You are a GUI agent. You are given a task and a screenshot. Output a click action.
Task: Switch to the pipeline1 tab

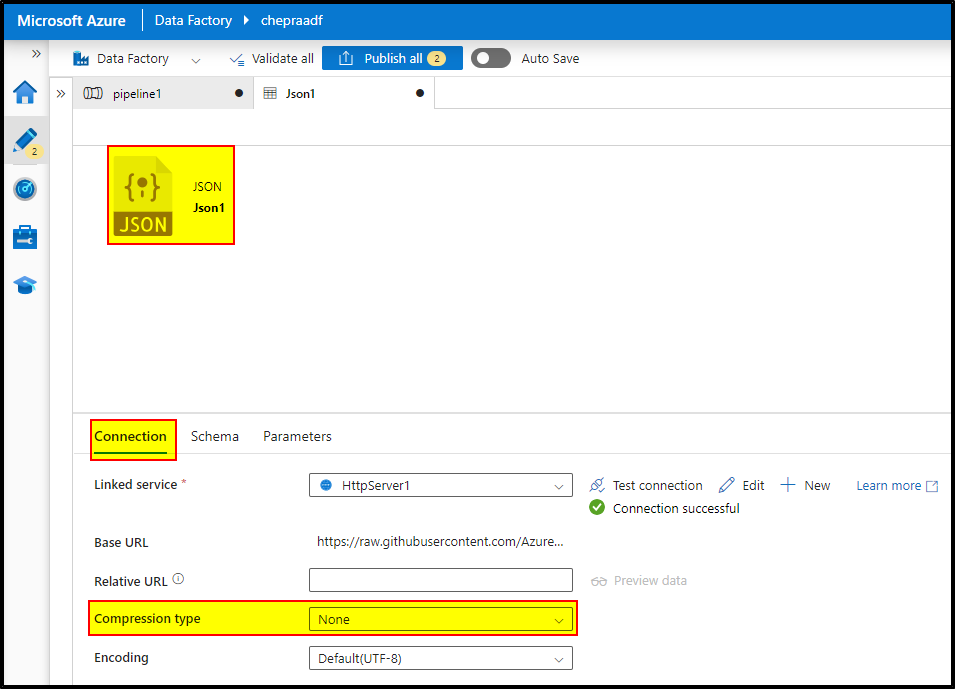pos(163,93)
